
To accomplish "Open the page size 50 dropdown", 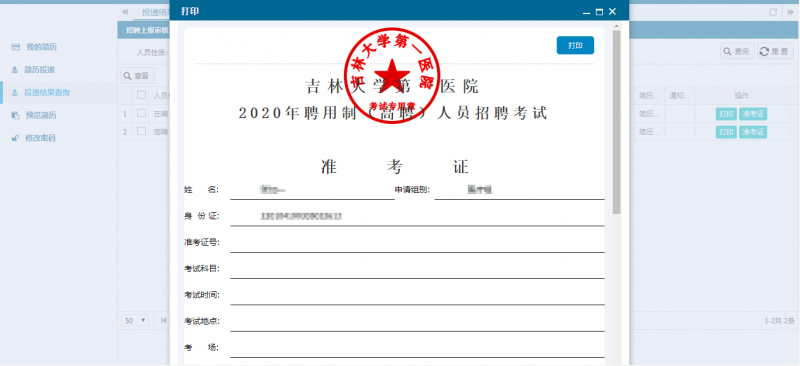I will (135, 321).
